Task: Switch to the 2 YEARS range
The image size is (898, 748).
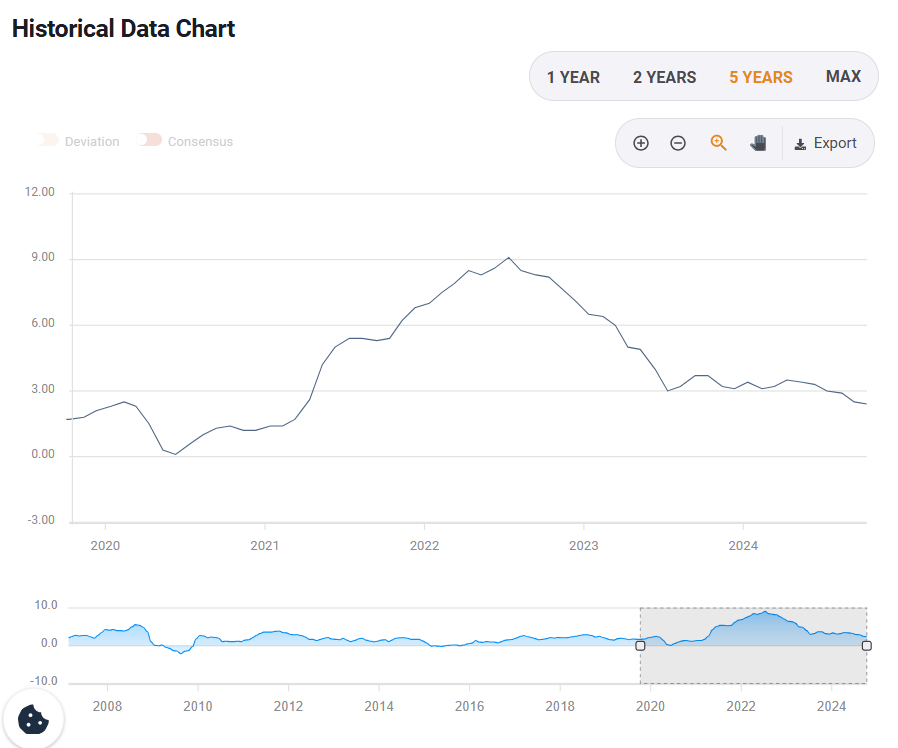Action: click(x=664, y=77)
